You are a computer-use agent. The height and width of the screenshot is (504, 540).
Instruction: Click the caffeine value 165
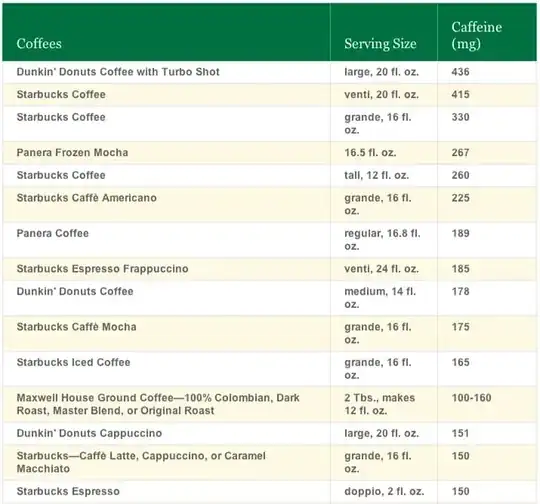click(460, 362)
